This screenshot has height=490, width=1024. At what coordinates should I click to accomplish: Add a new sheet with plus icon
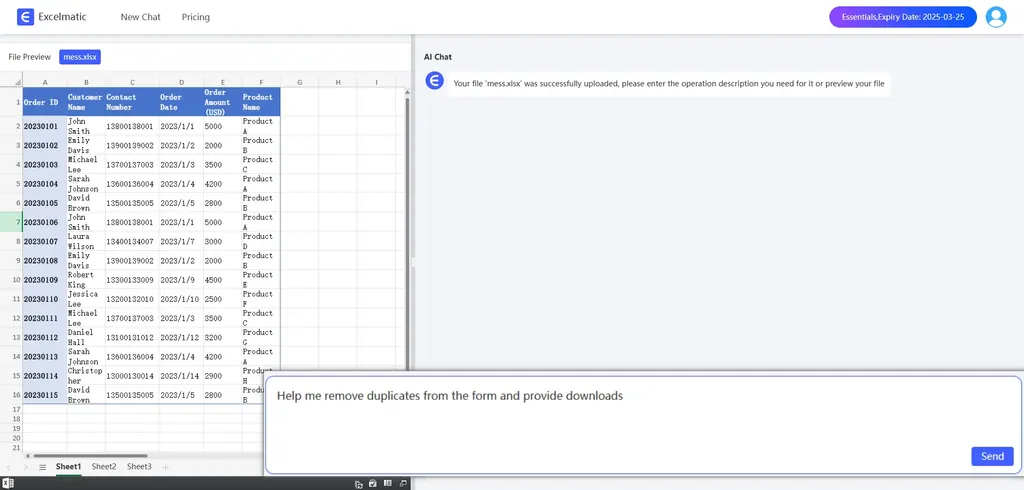pos(166,467)
